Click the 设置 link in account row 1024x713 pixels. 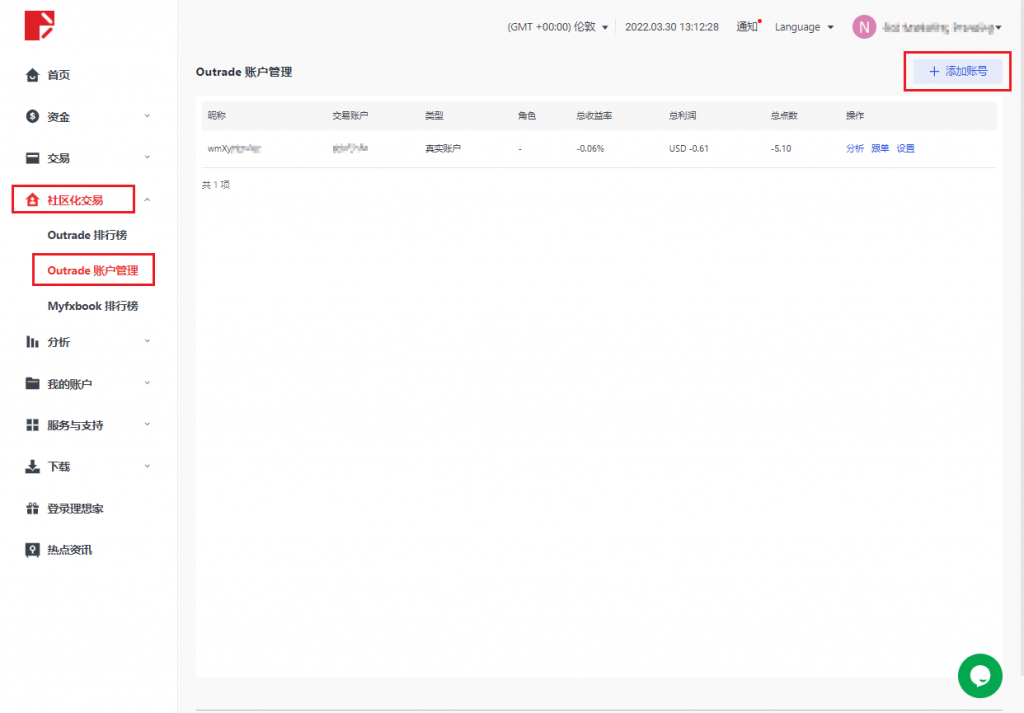pyautogui.click(x=905, y=149)
